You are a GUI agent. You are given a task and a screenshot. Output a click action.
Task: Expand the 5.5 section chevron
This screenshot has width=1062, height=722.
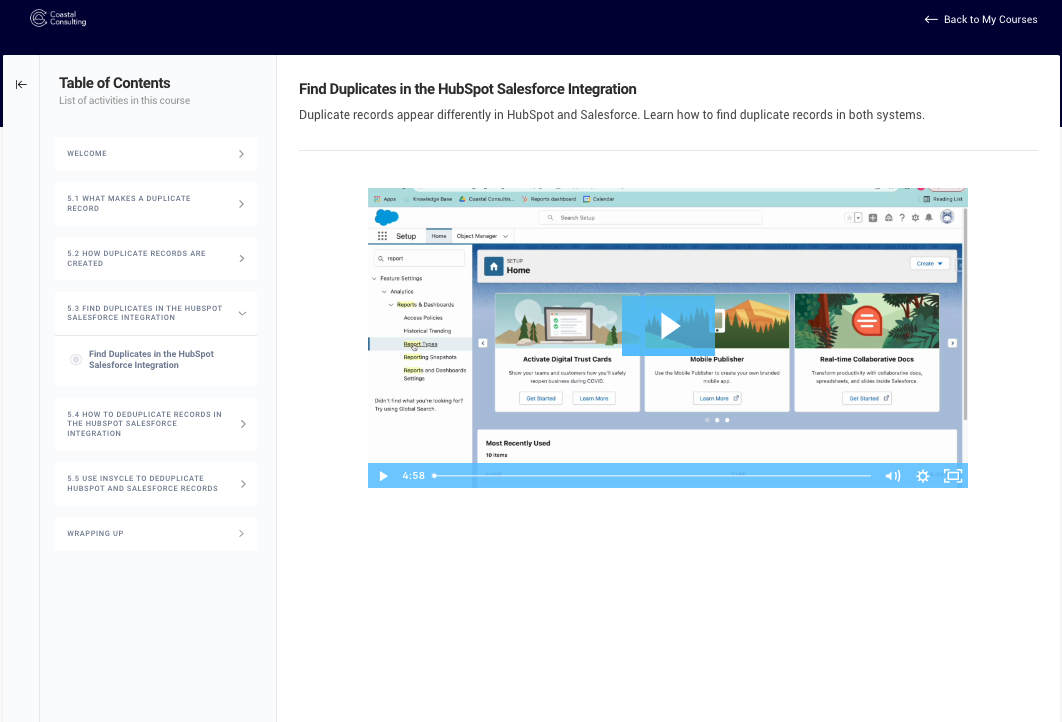click(242, 484)
